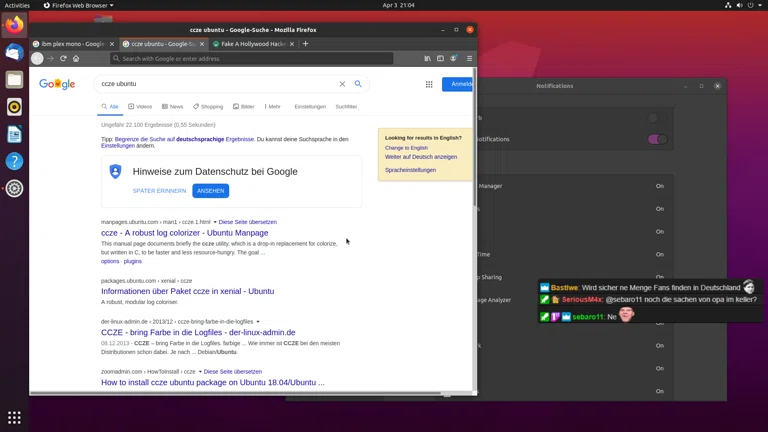Open the Google apps grid
Viewport: 768px width, 432px height.
(x=429, y=84)
